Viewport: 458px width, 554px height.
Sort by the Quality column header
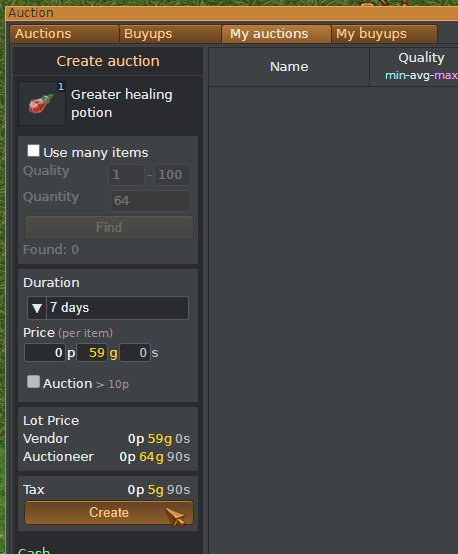414,67
